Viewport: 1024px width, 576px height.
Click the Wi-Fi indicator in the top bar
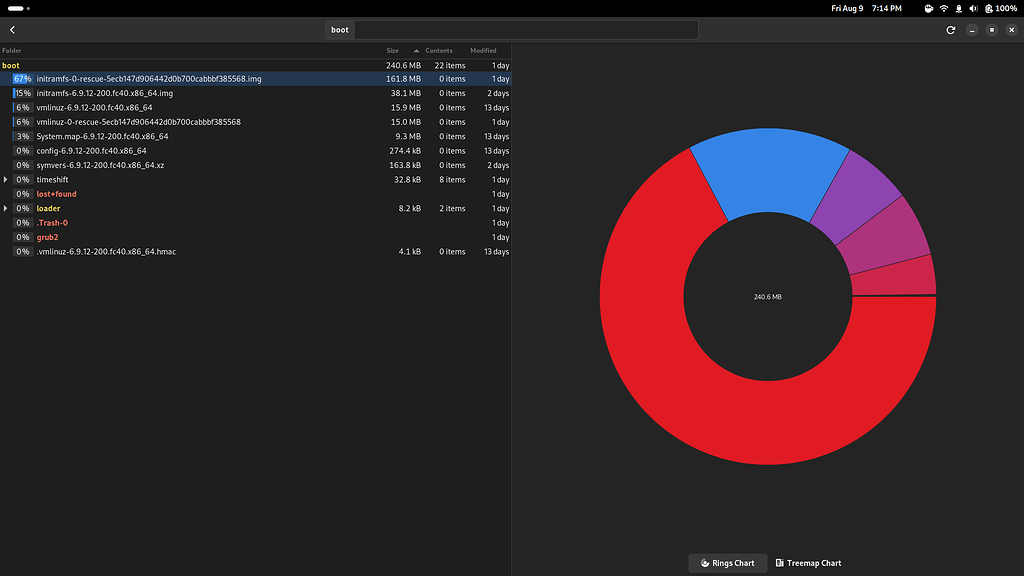[944, 8]
